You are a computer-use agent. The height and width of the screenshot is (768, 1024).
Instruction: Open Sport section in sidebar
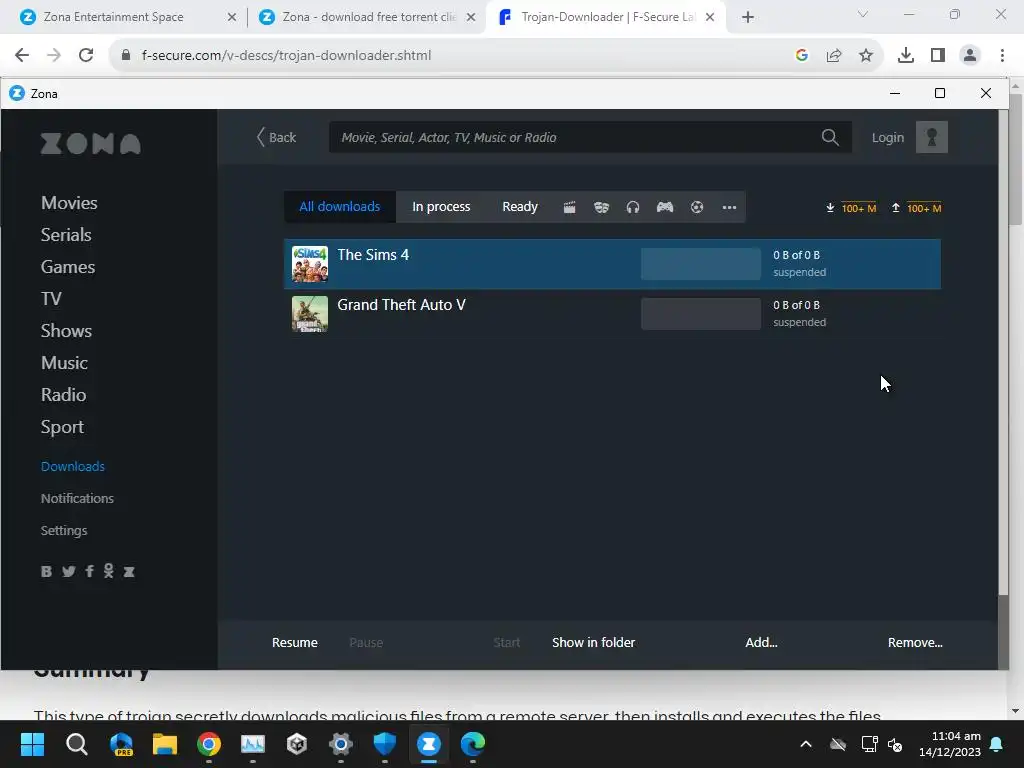(x=62, y=427)
